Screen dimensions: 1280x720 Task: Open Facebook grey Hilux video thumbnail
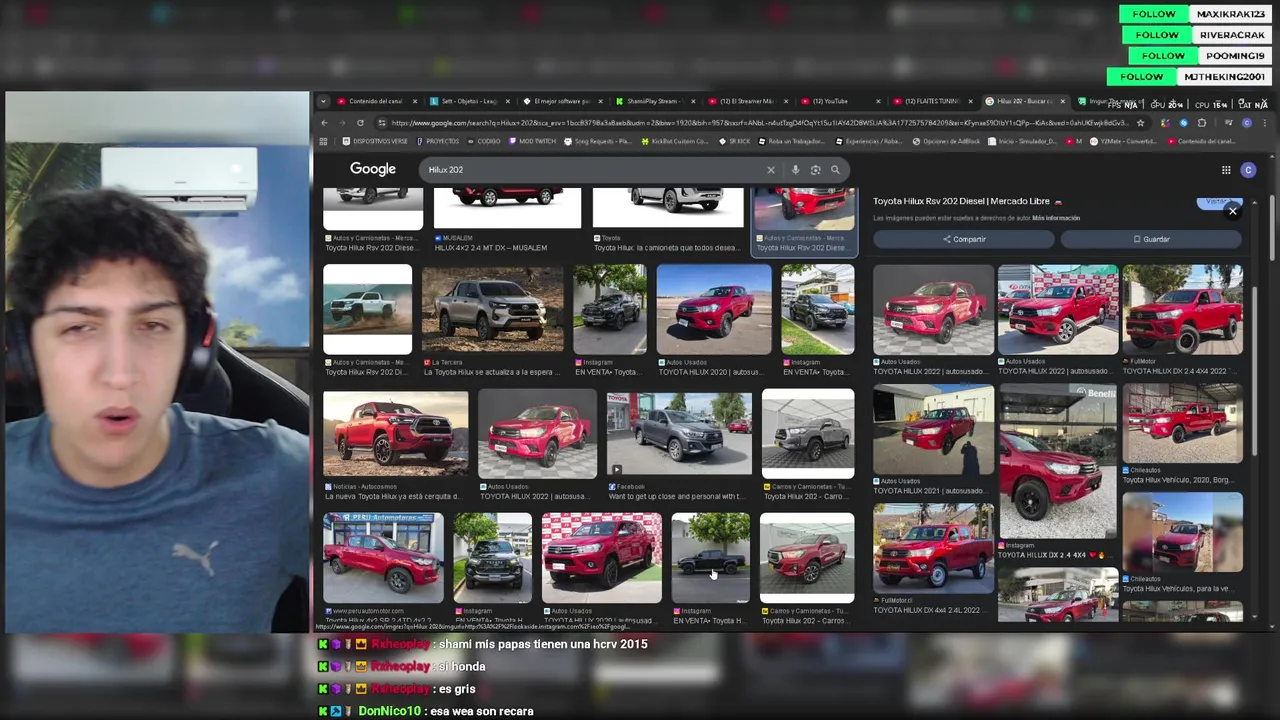pos(679,434)
